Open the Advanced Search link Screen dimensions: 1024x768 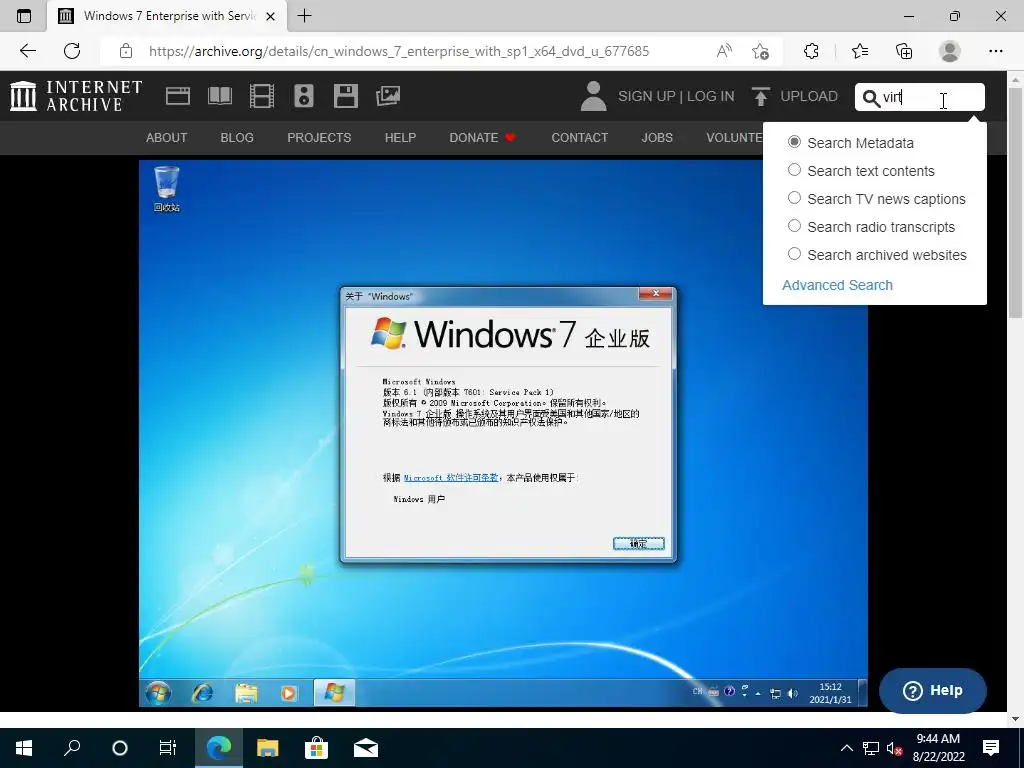pyautogui.click(x=837, y=285)
